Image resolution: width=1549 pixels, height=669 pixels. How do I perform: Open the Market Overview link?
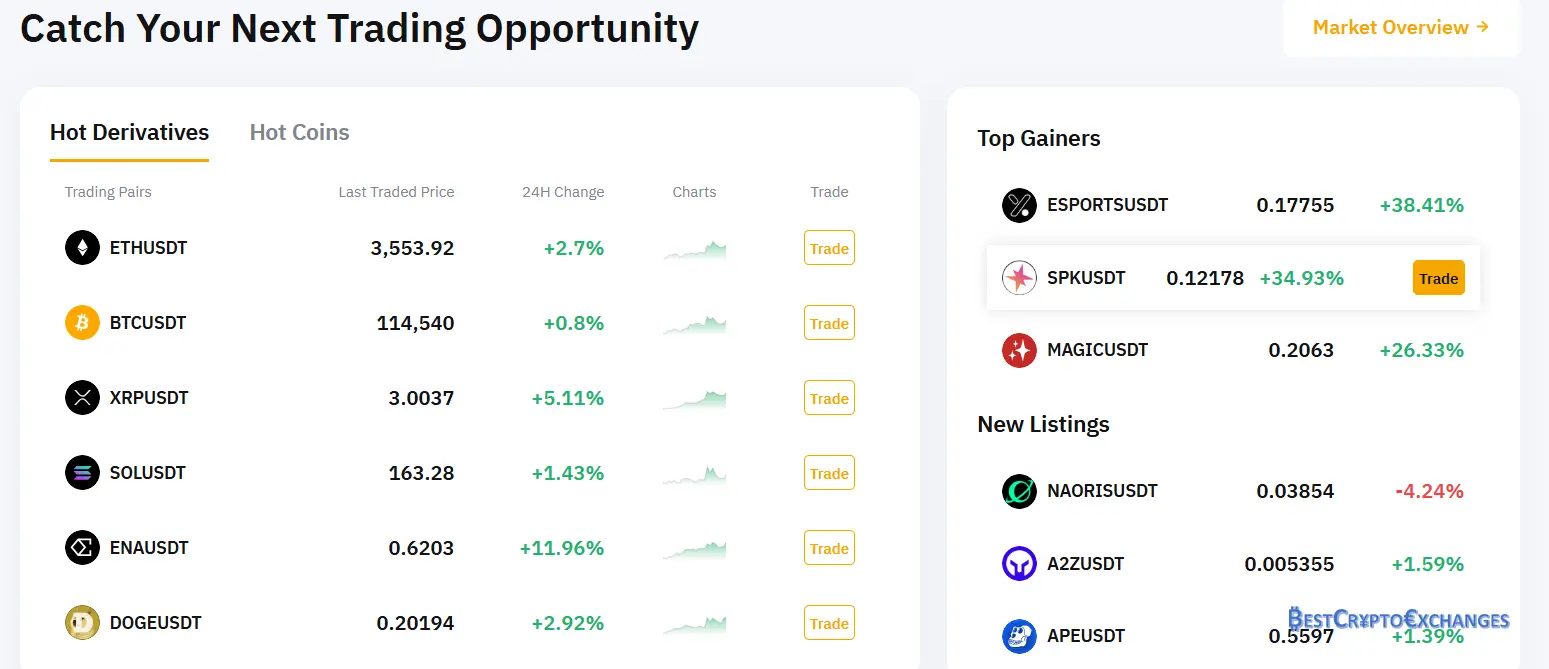click(1401, 27)
